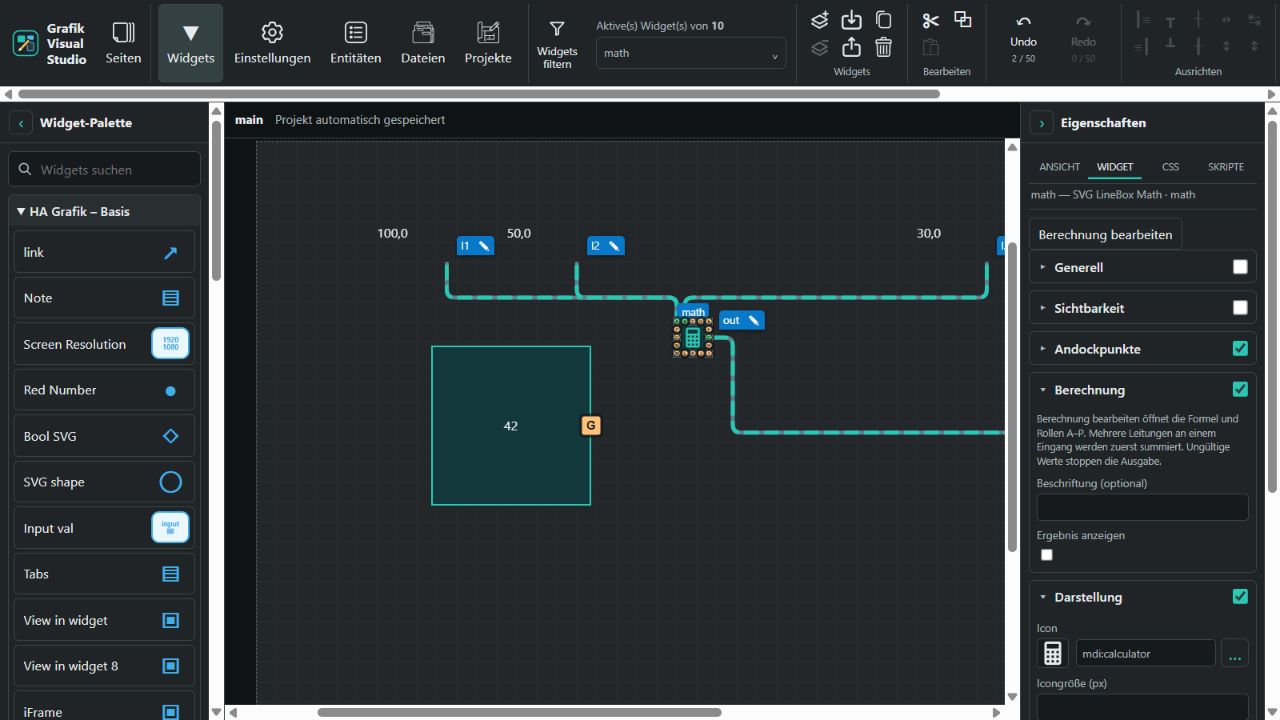Viewport: 1280px width, 720px height.
Task: Switch to the CSS tab
Action: (1170, 167)
